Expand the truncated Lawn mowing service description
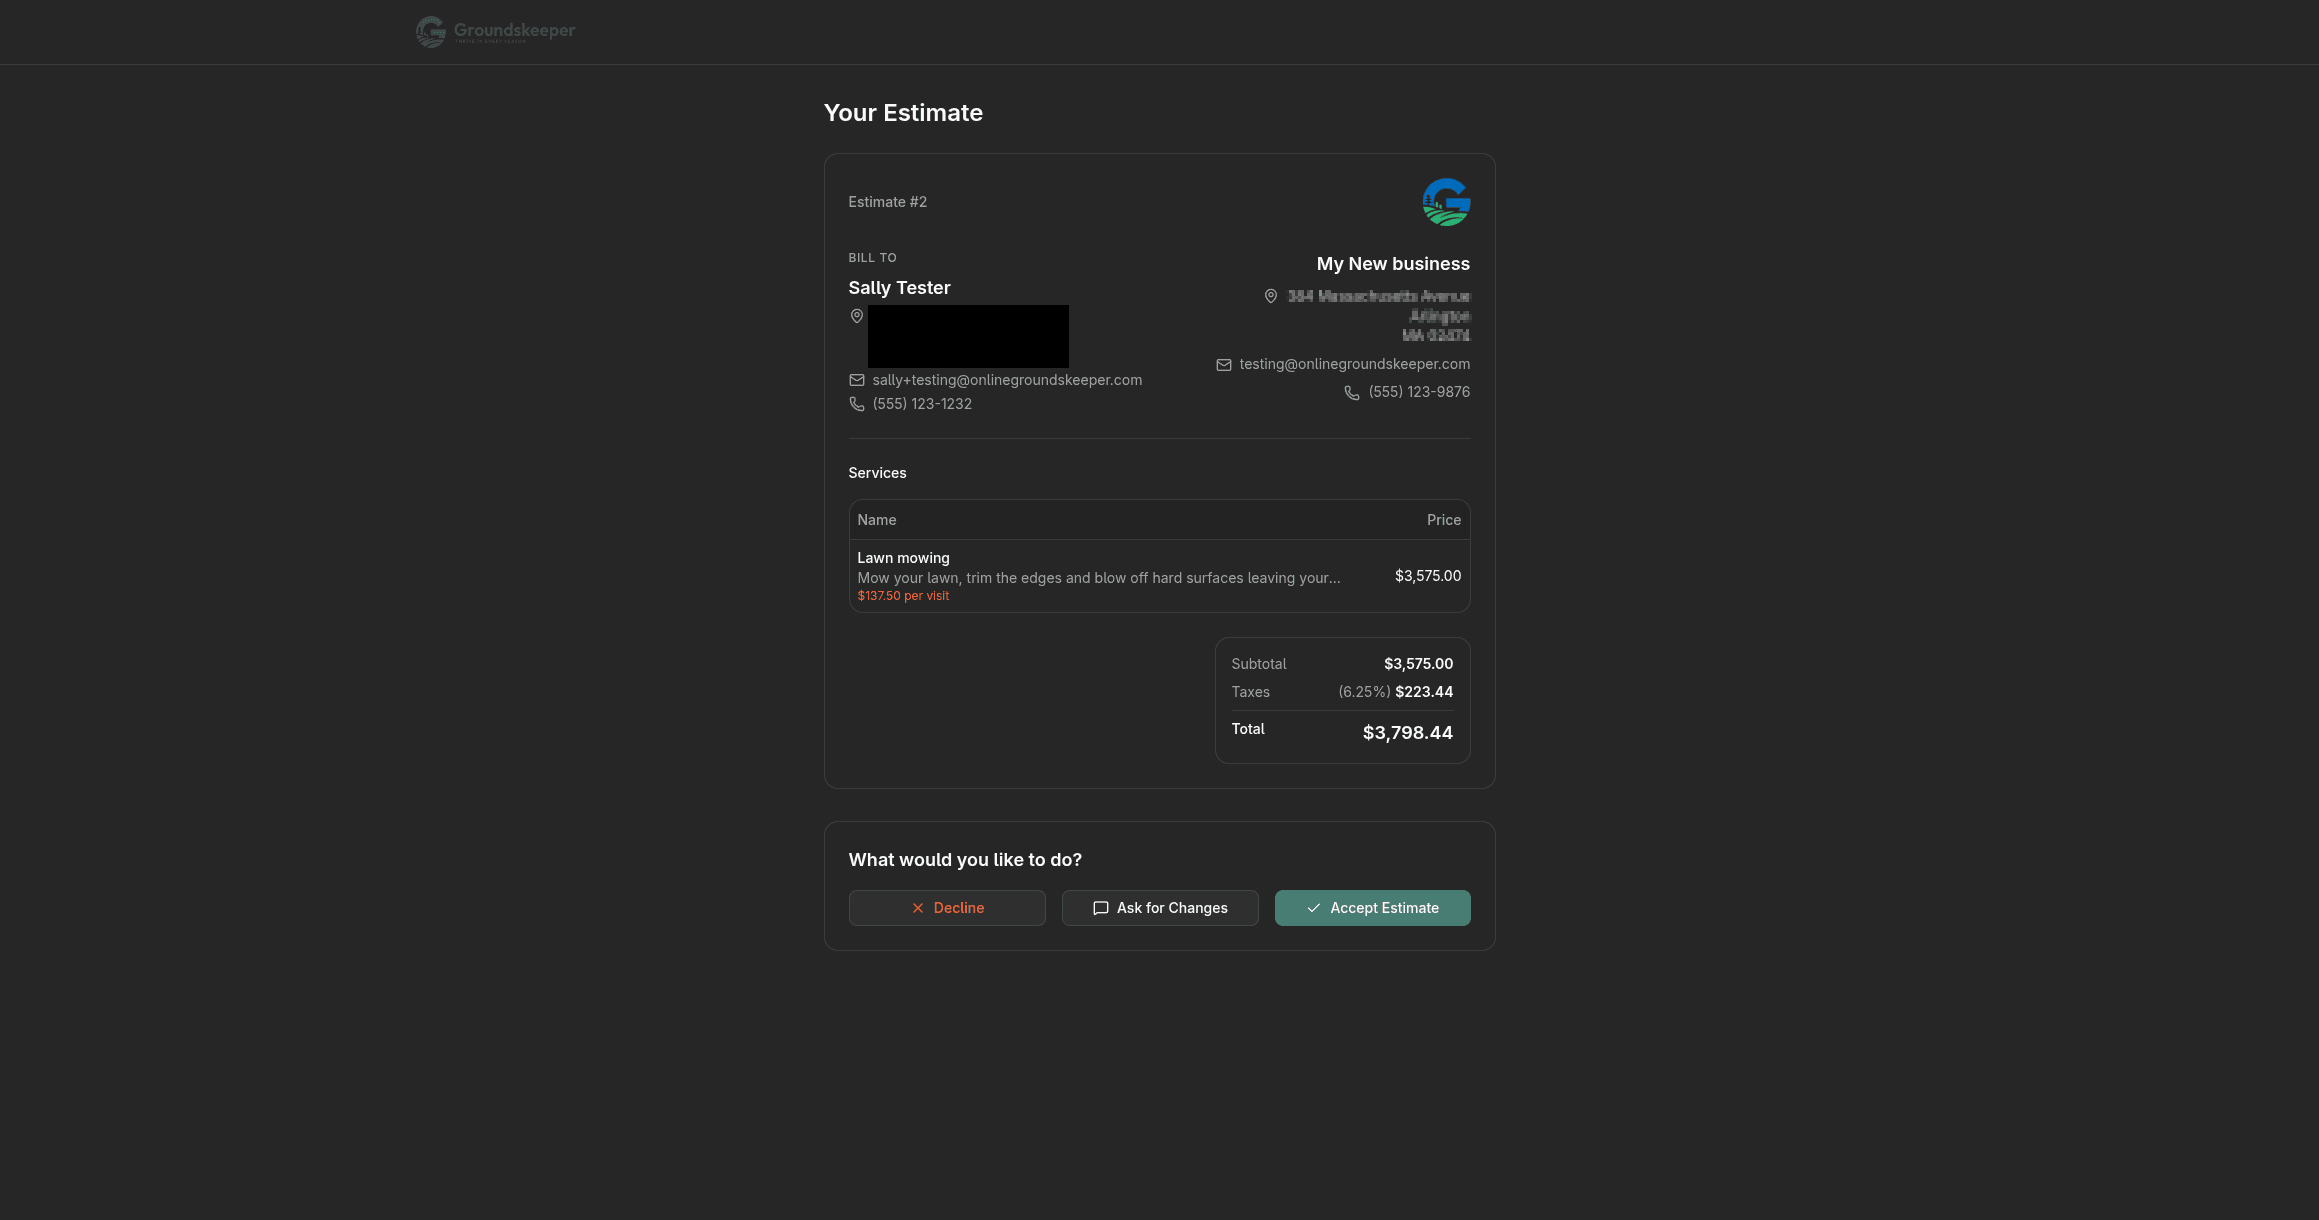 tap(1098, 578)
